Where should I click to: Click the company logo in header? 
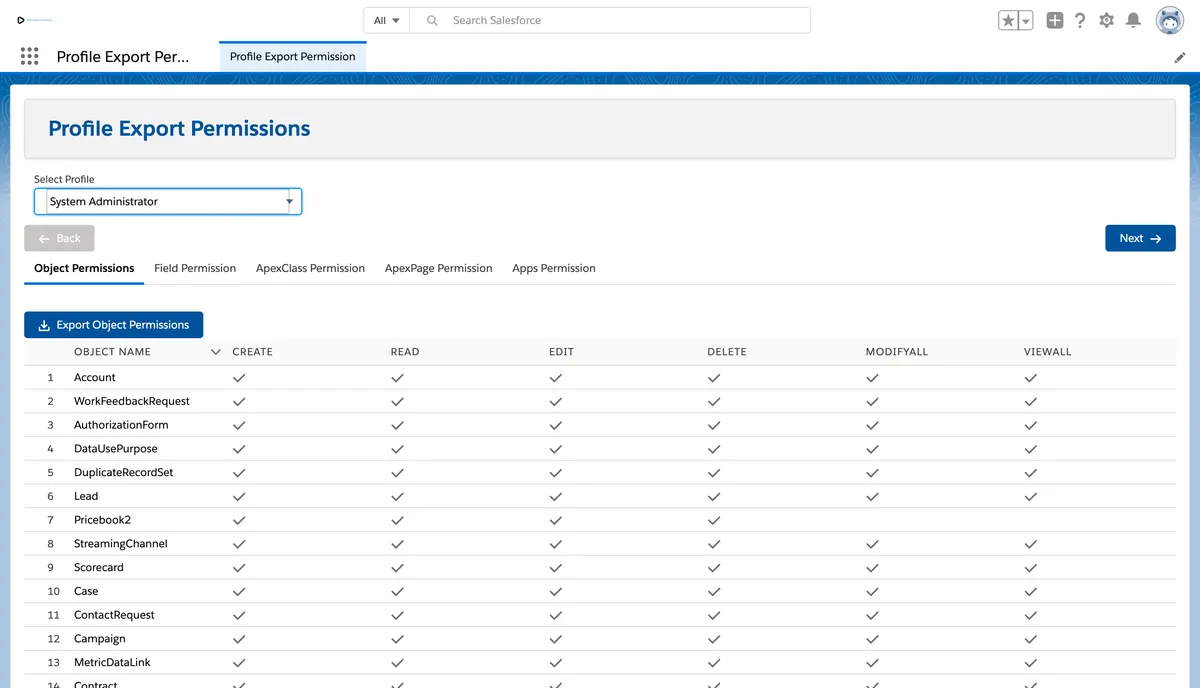(x=35, y=20)
